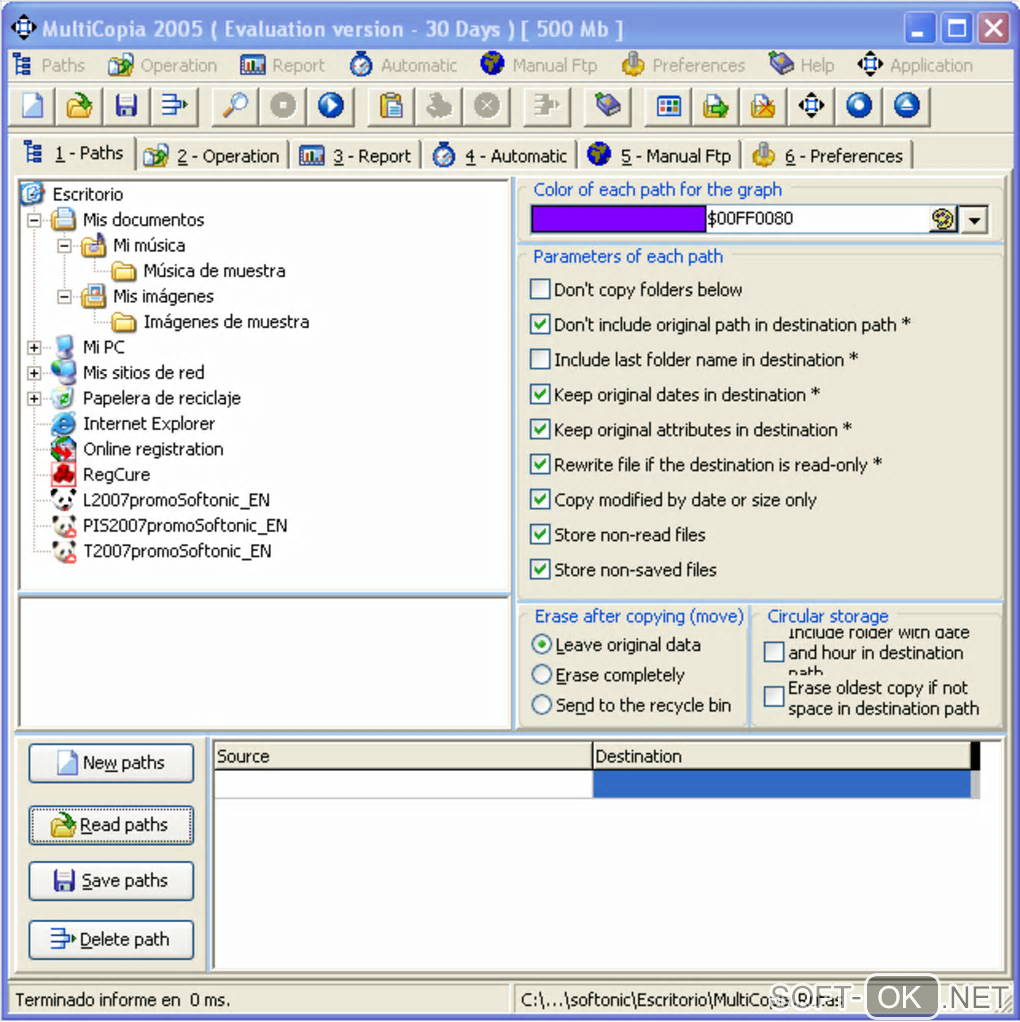Click the greyed X cancel toolbar icon
The image size is (1020, 1022).
[486, 105]
